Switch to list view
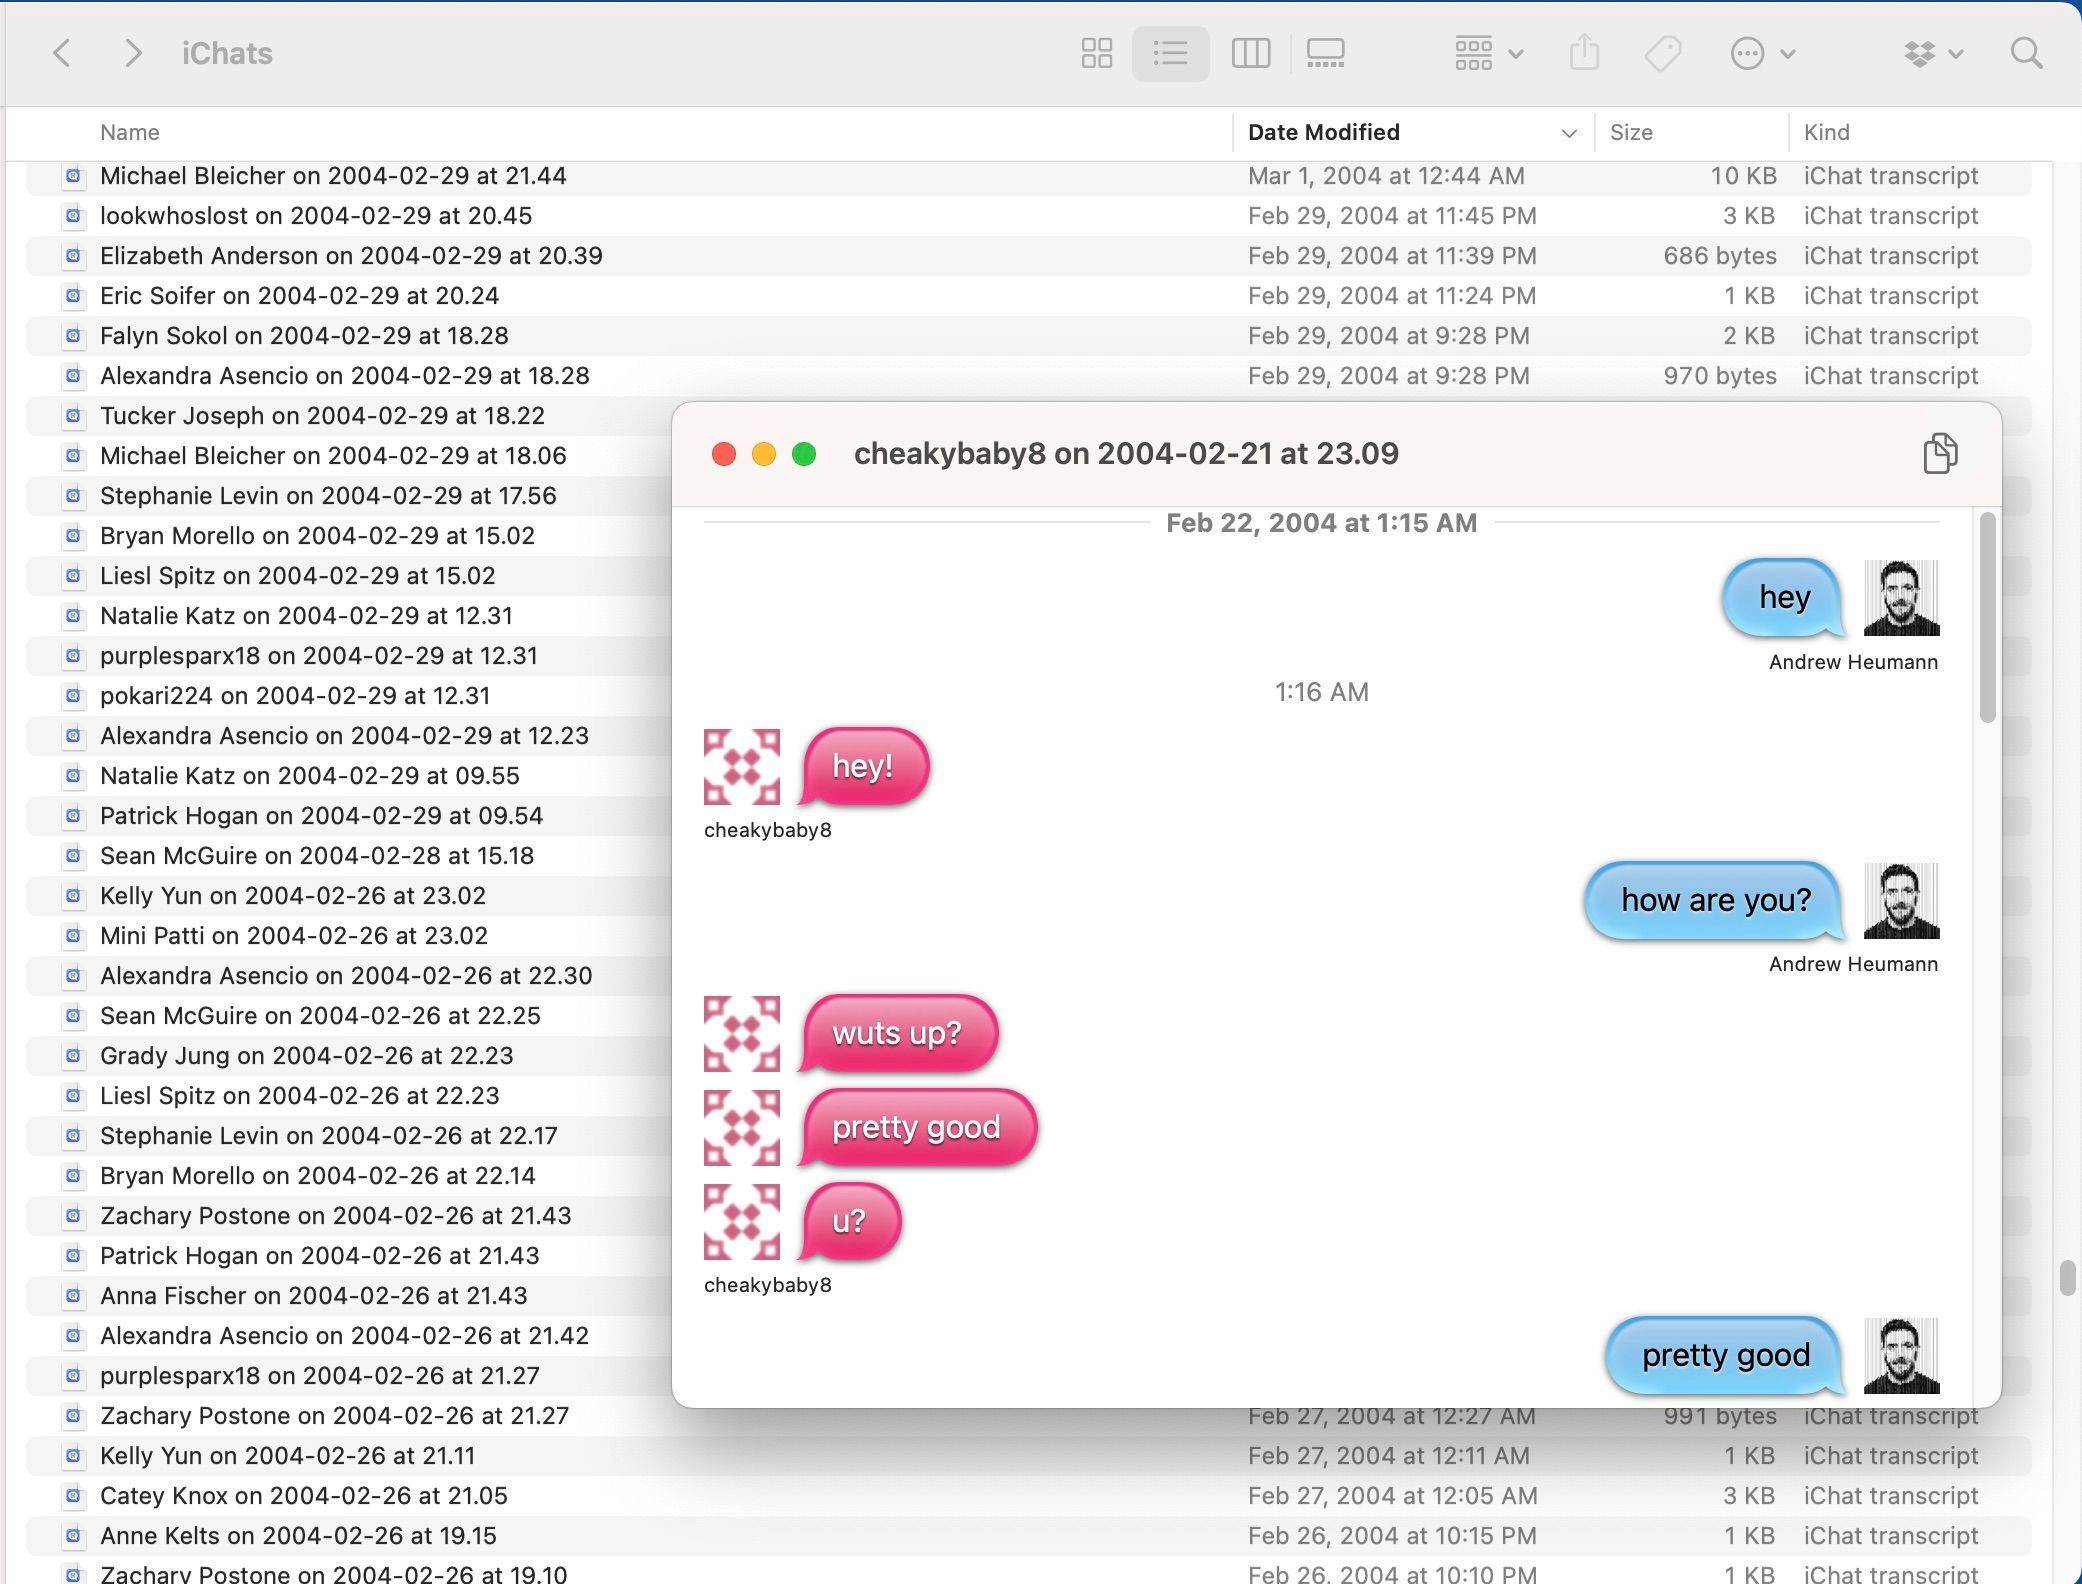Image resolution: width=2082 pixels, height=1584 pixels. click(1170, 53)
